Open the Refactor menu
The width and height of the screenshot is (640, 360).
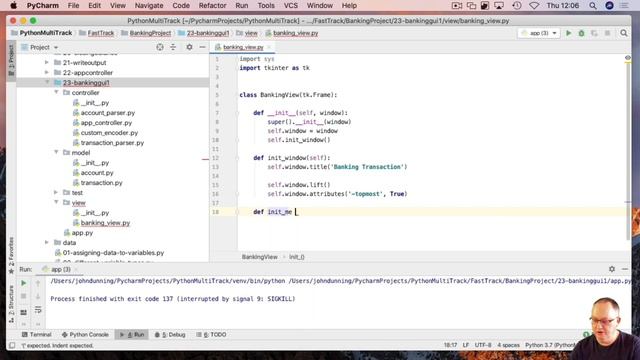click(x=212, y=6)
